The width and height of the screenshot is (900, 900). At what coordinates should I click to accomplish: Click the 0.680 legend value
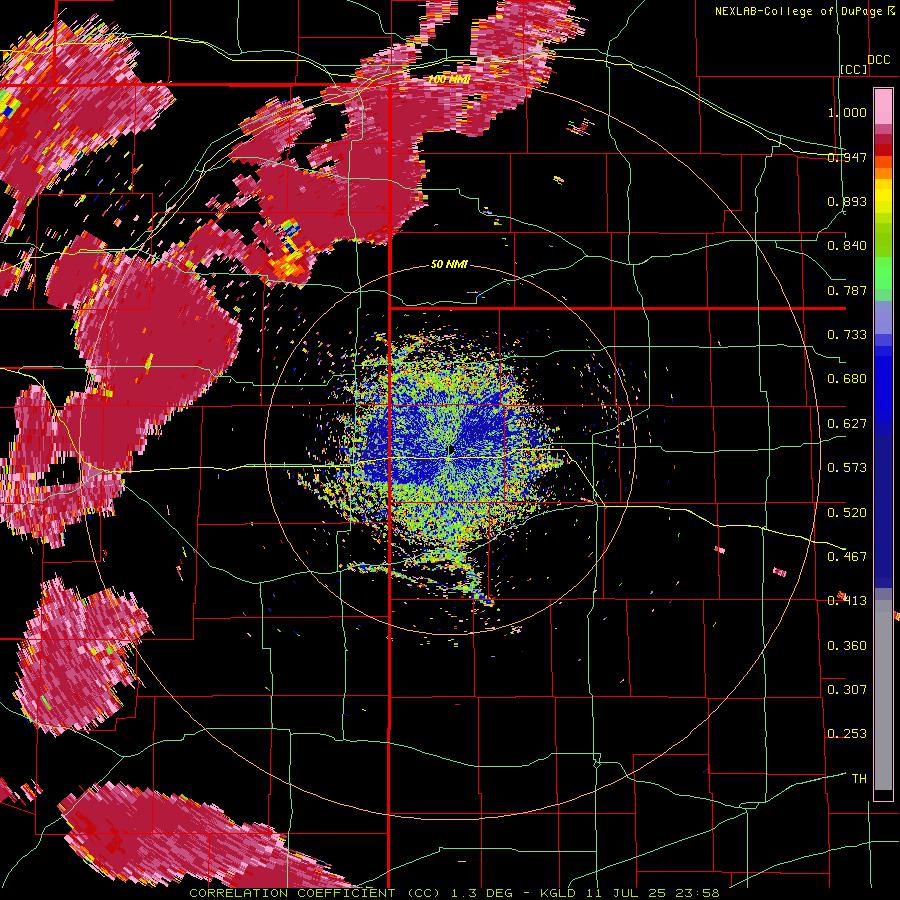coord(847,379)
